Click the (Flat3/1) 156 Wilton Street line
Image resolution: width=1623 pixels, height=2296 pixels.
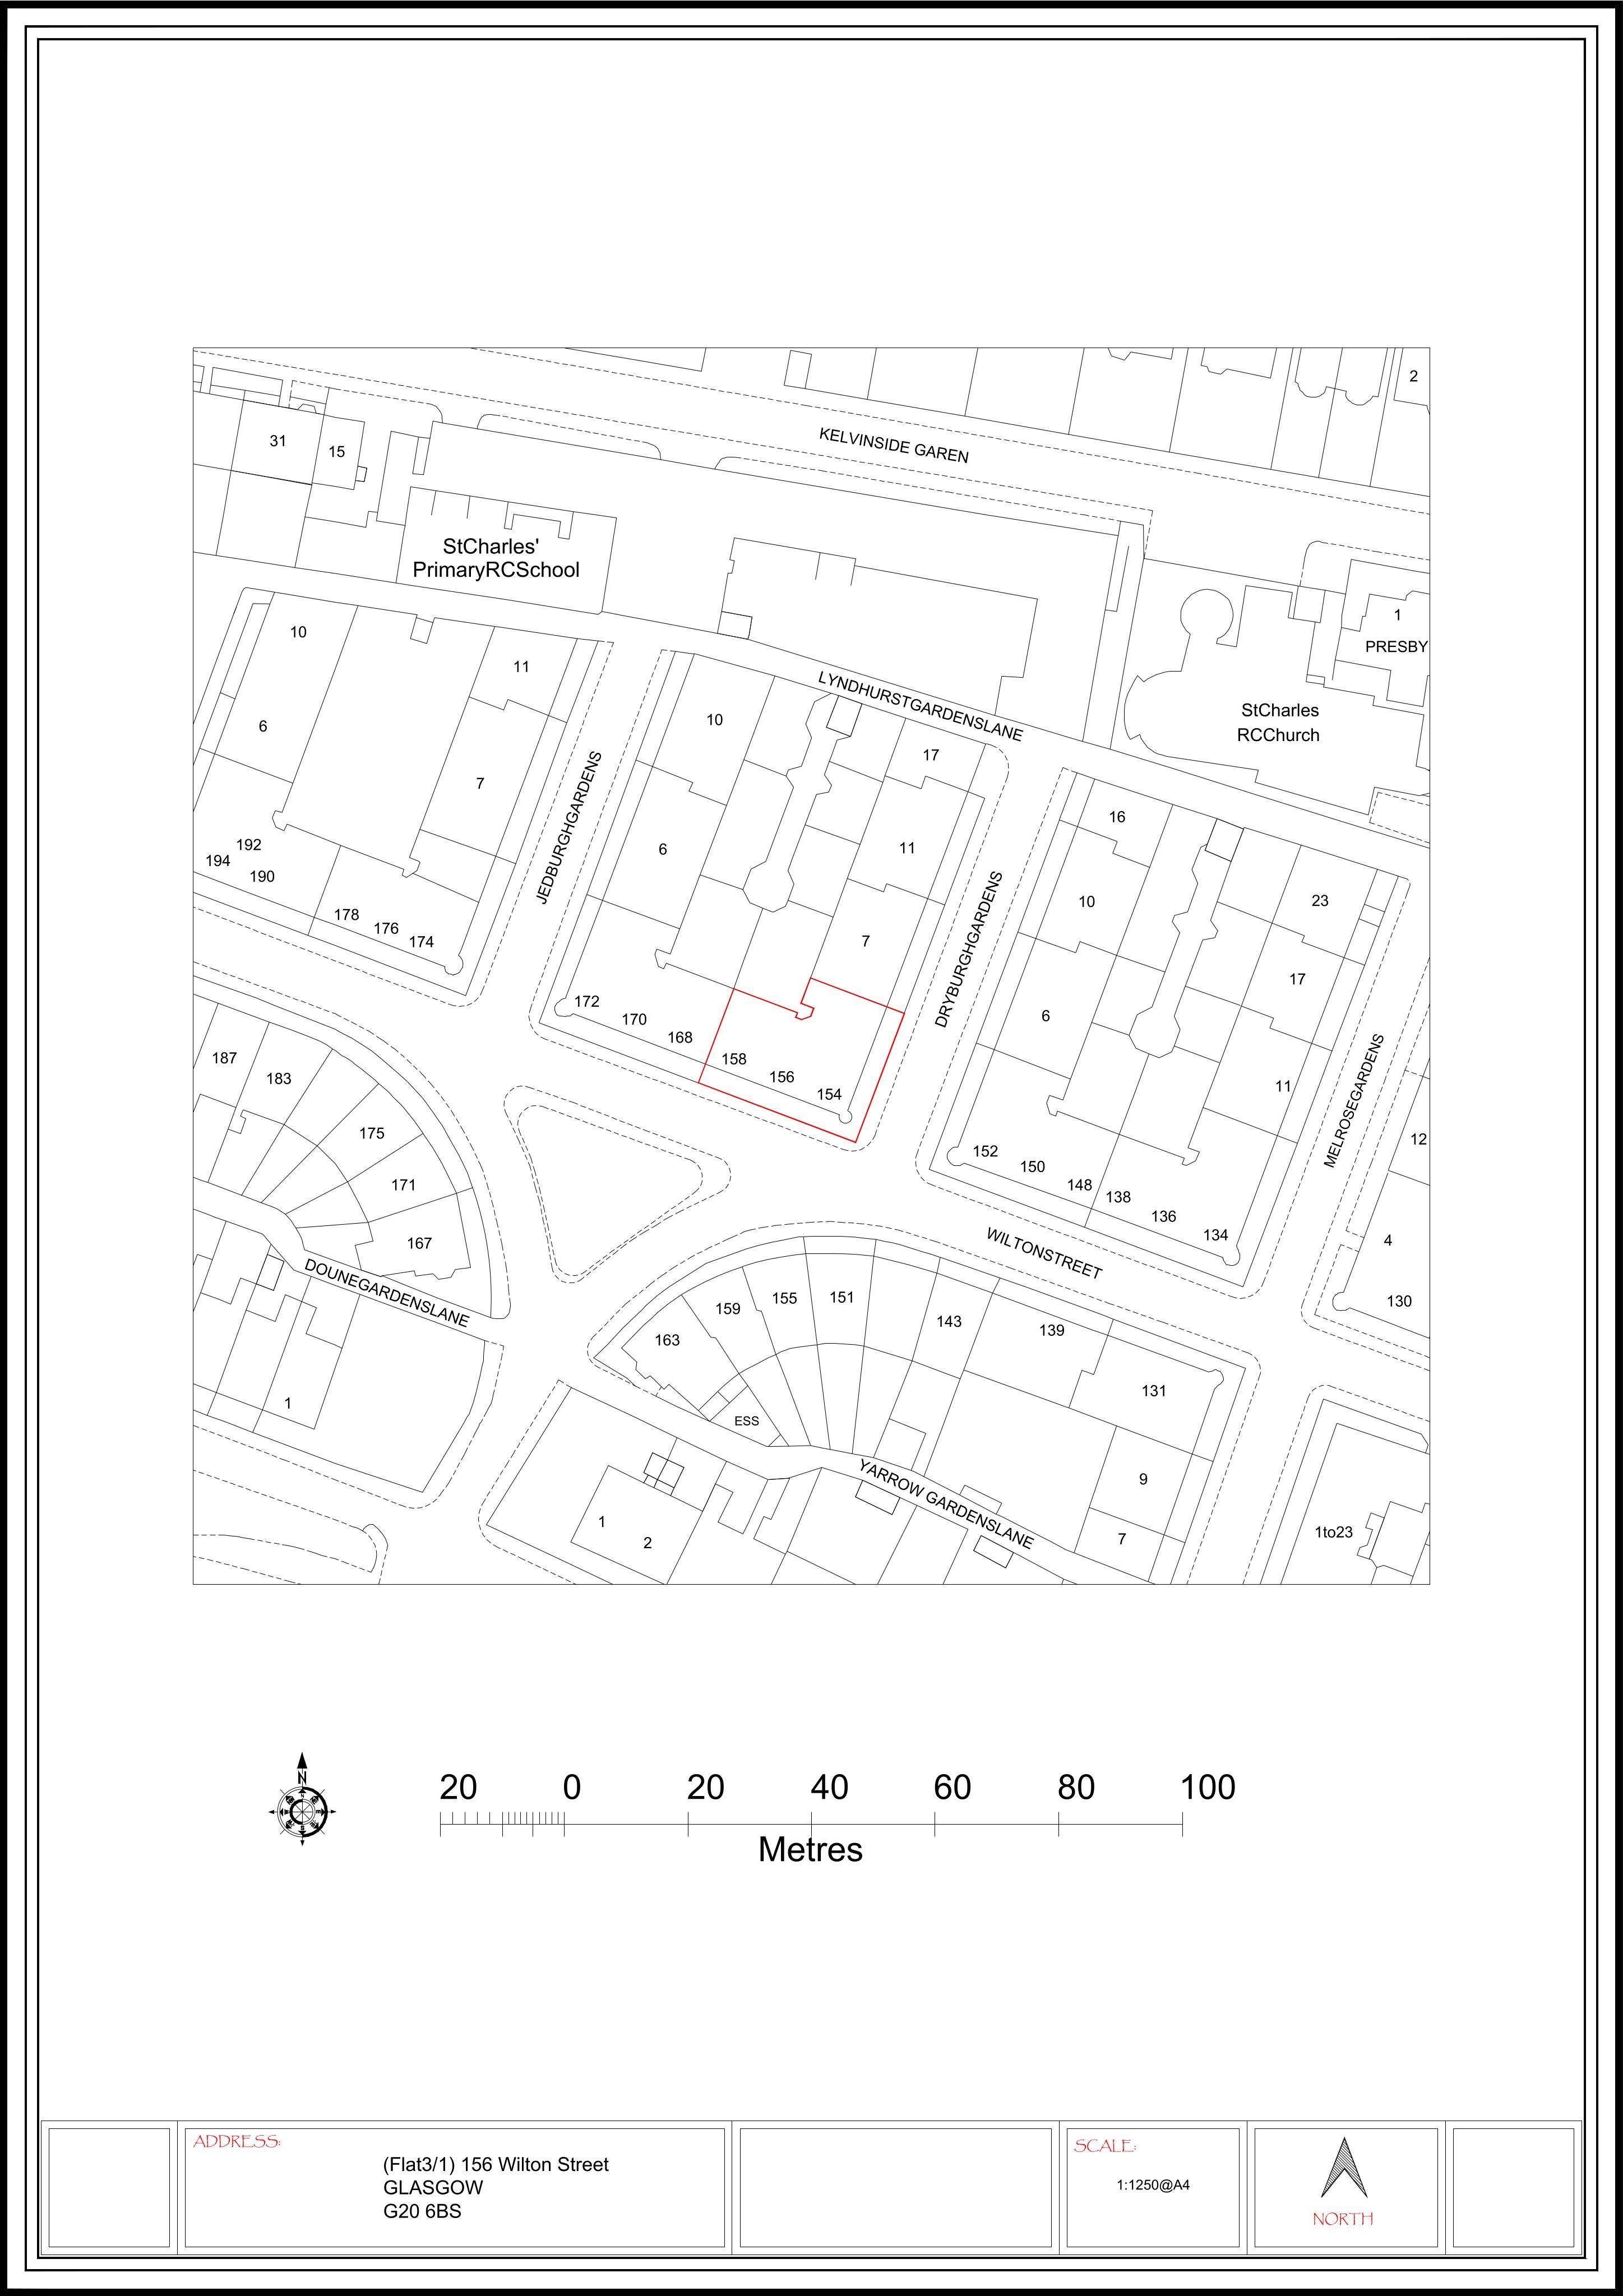[496, 2164]
